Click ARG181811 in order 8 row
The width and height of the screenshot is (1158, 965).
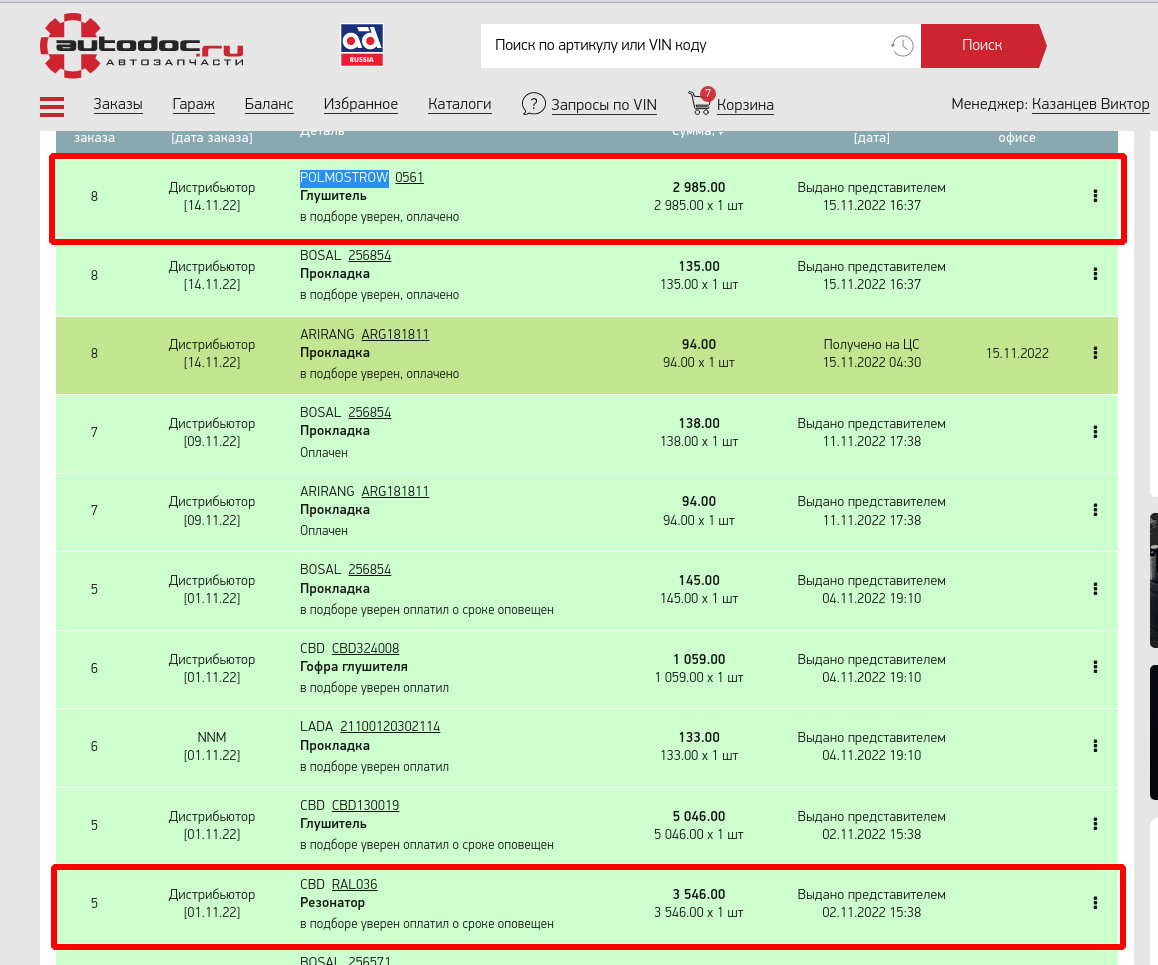pos(395,334)
